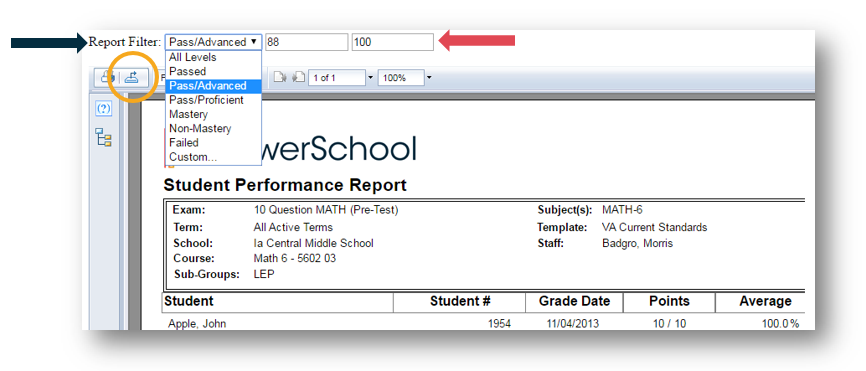Select Failed filter option
Screen dimensions: 866x371
[x=213, y=142]
